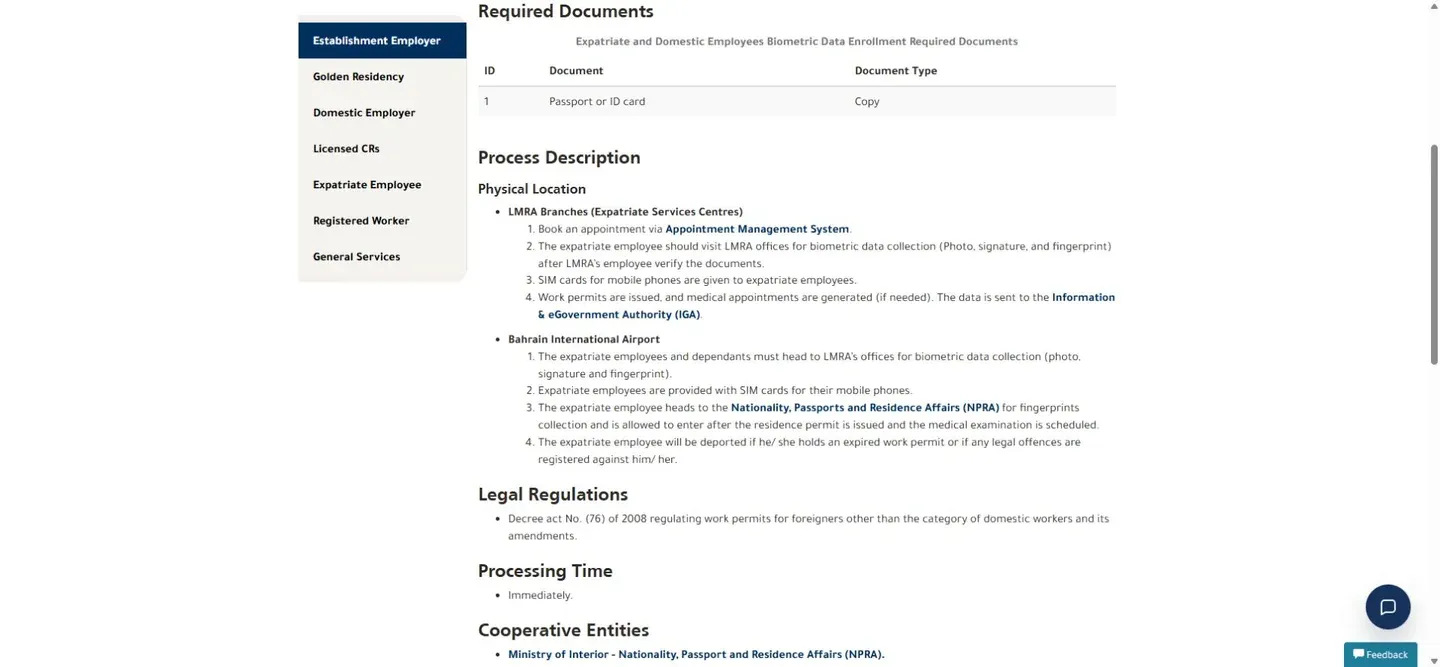Image resolution: width=1440 pixels, height=667 pixels.
Task: Follow Information & eGovernment Authority (IGA) link
Action: pyautogui.click(x=826, y=306)
